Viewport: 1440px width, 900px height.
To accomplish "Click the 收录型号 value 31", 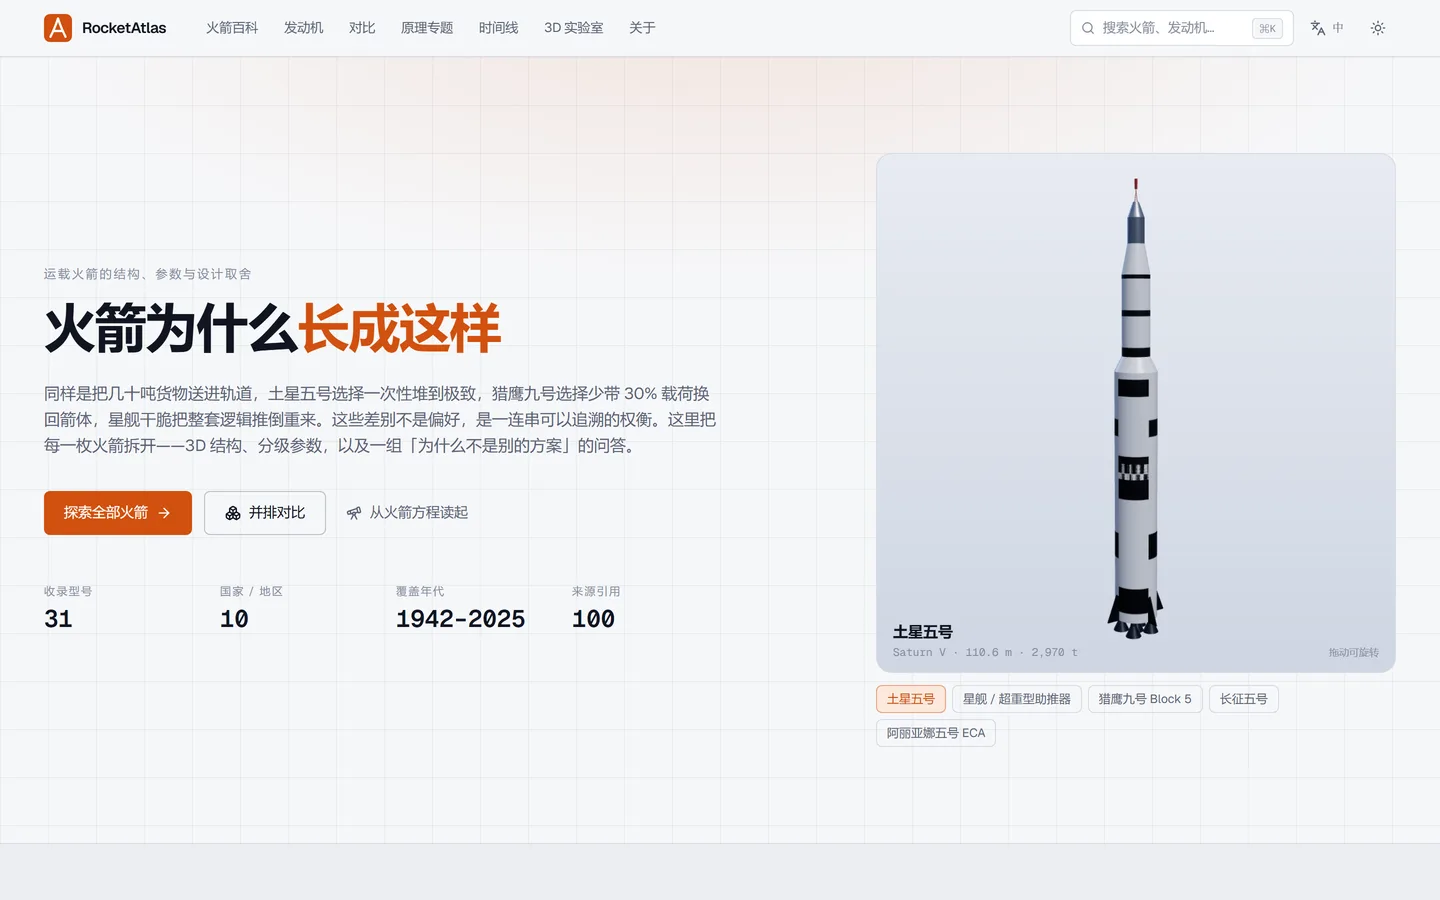I will tap(58, 619).
